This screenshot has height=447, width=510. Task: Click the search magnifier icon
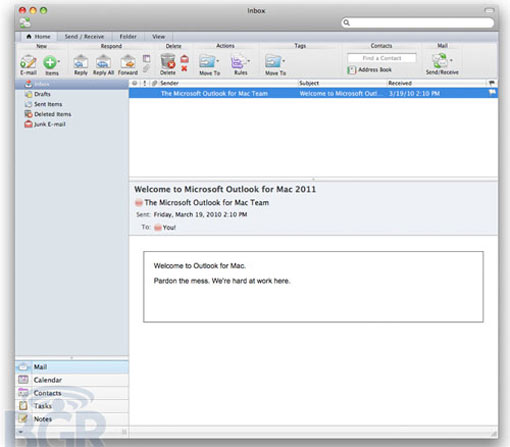tap(347, 23)
